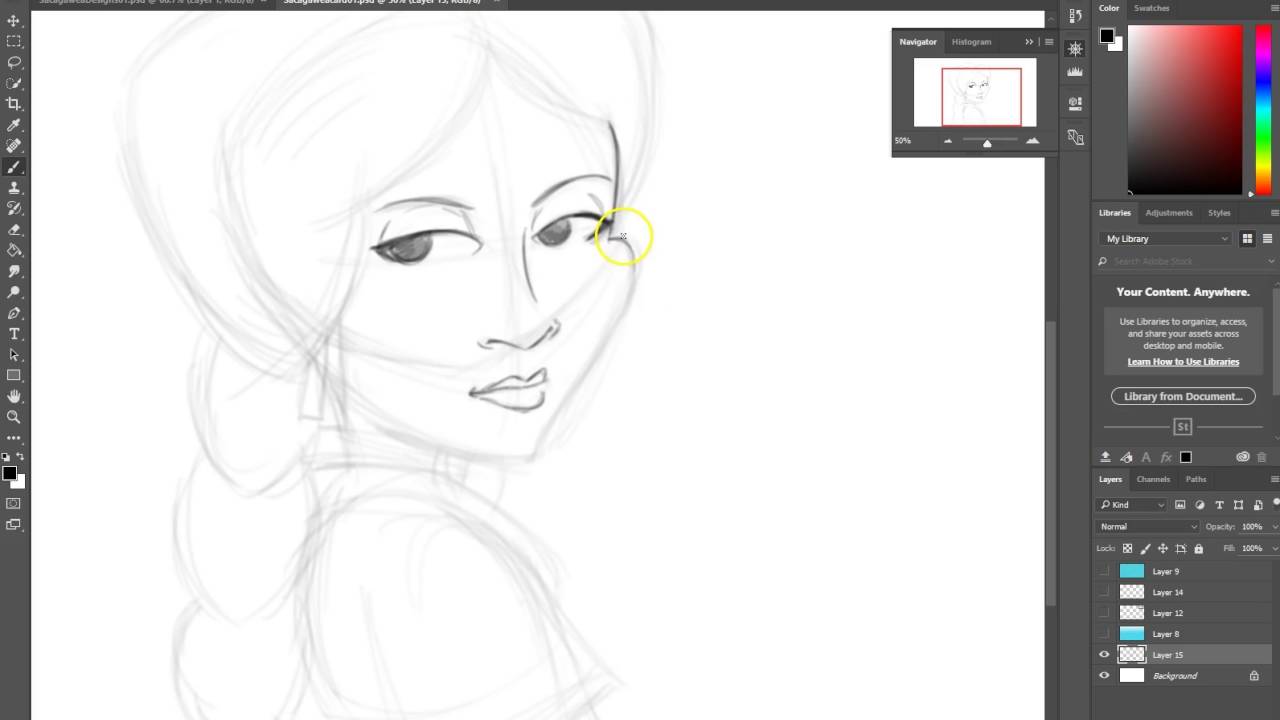Select the Paint Bucket tool
This screenshot has width=1280, height=720.
coord(14,251)
